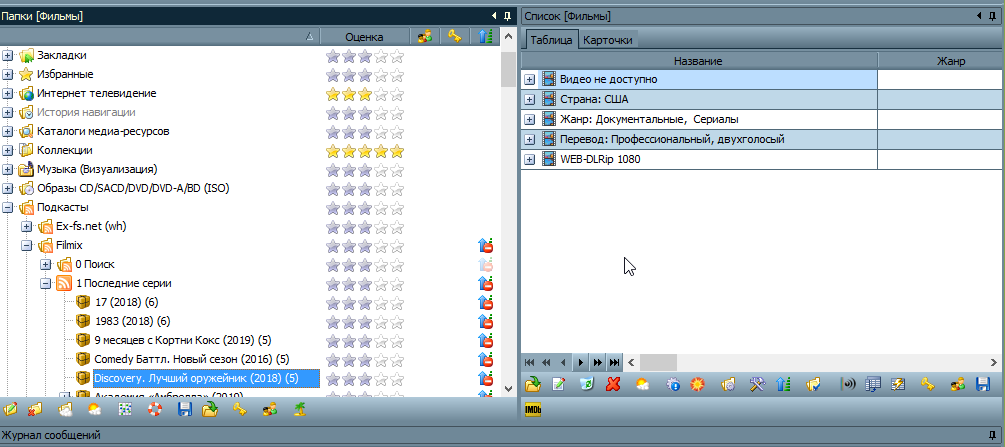Click the IMDb icon in list toolbar

point(532,409)
